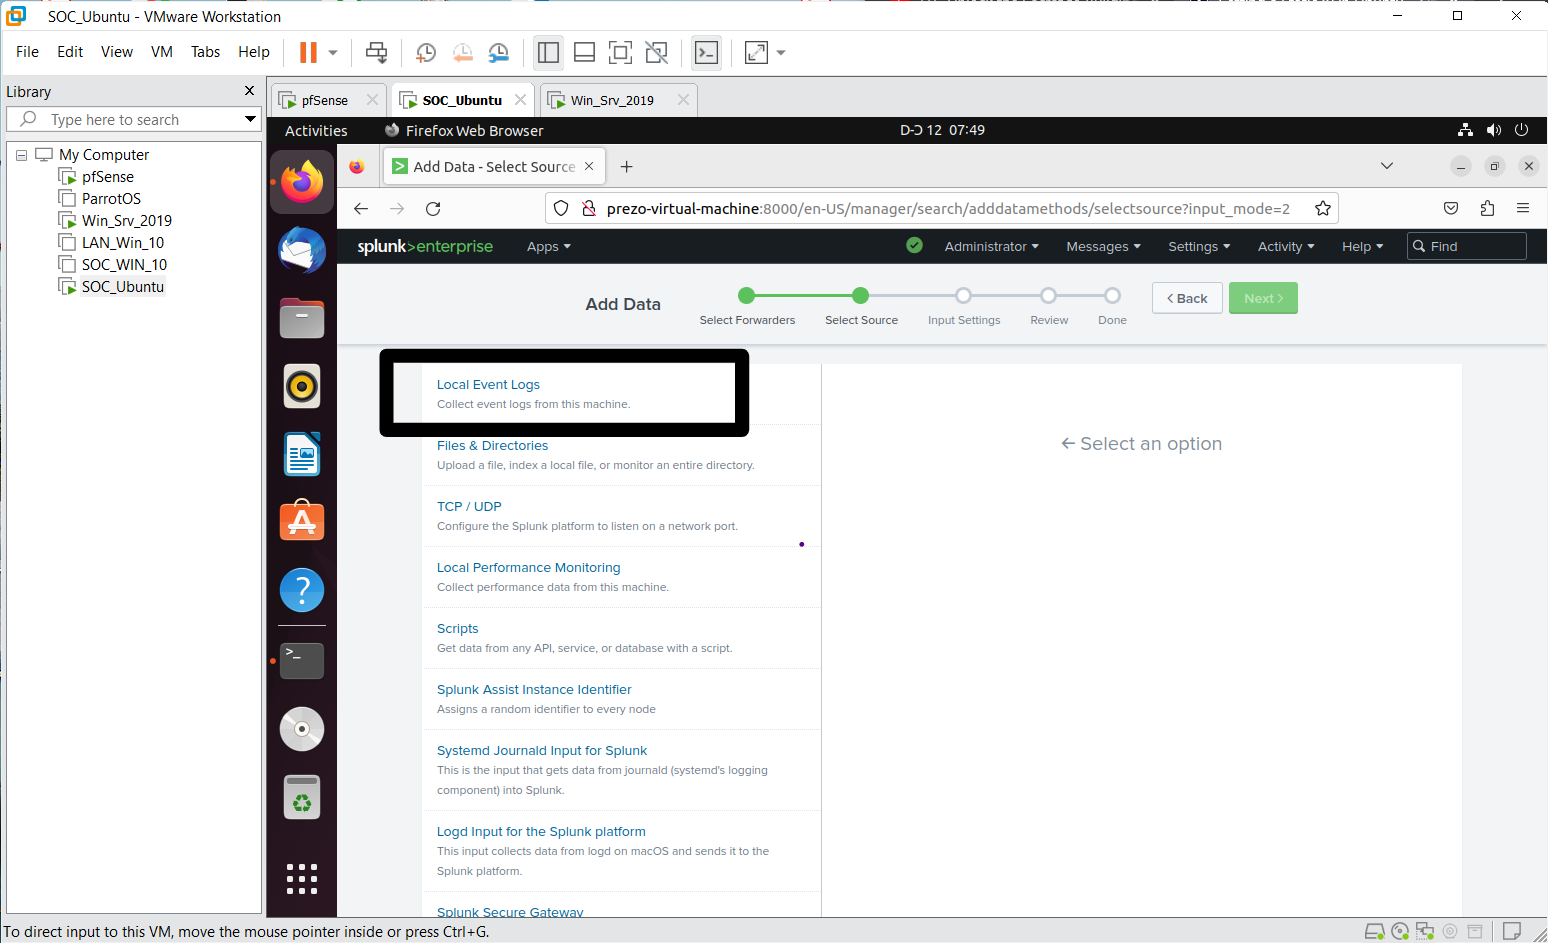
Task: Open the VMware File menu
Action: [x=28, y=52]
